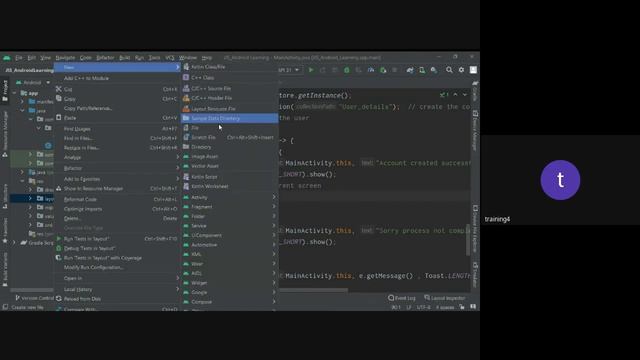640x360 pixels.
Task: Click the green Debug bug toolbar icon
Action: (x=347, y=70)
